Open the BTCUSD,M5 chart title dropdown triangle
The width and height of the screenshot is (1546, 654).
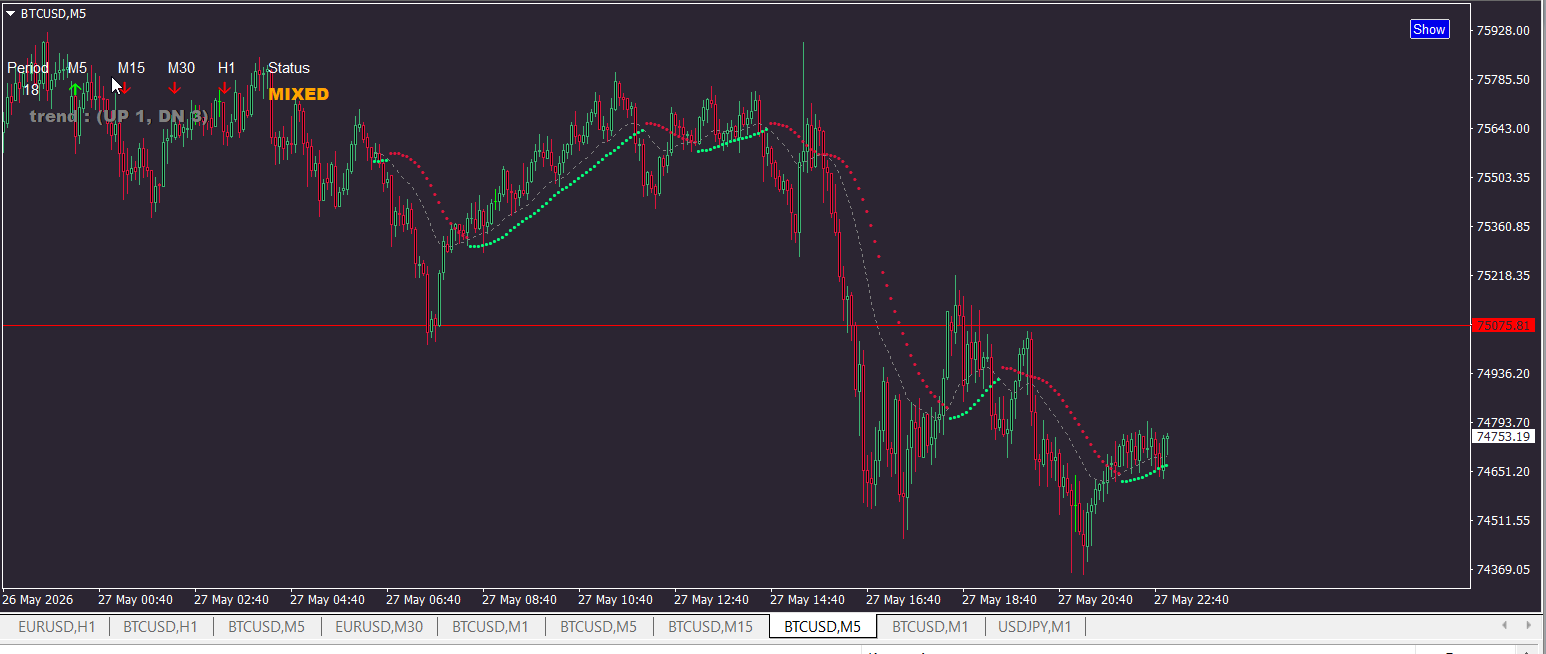10,13
